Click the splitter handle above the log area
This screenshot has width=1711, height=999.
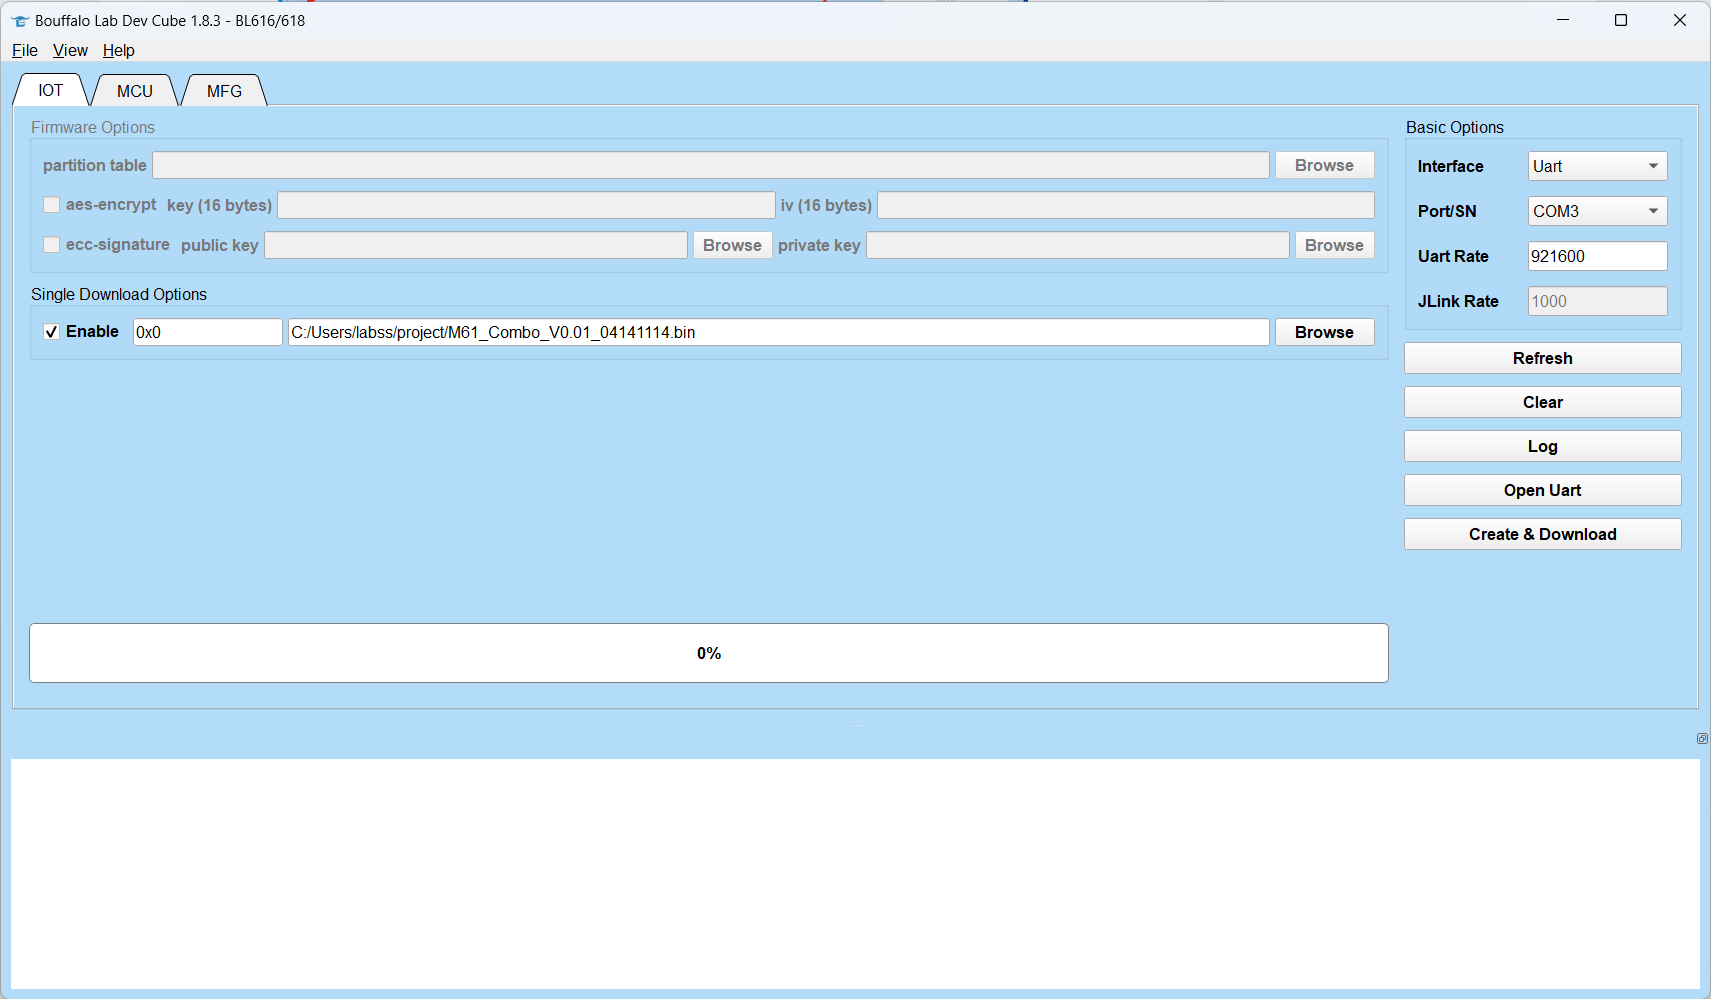857,724
